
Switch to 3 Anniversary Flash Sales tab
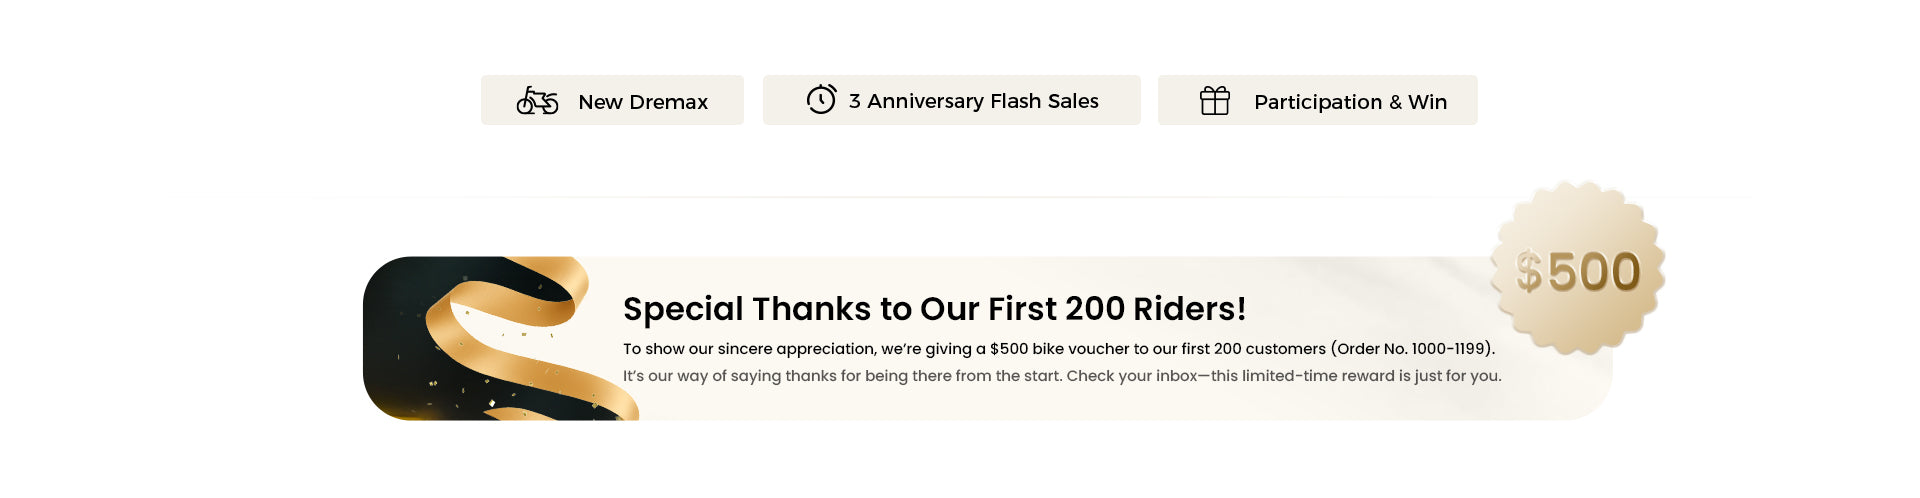951,100
